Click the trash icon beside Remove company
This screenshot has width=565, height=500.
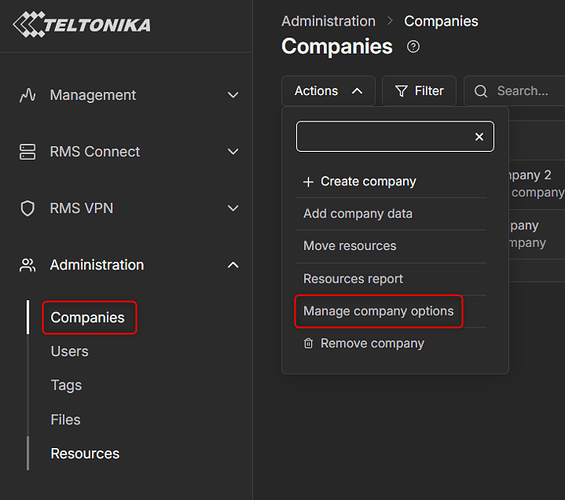[x=308, y=343]
